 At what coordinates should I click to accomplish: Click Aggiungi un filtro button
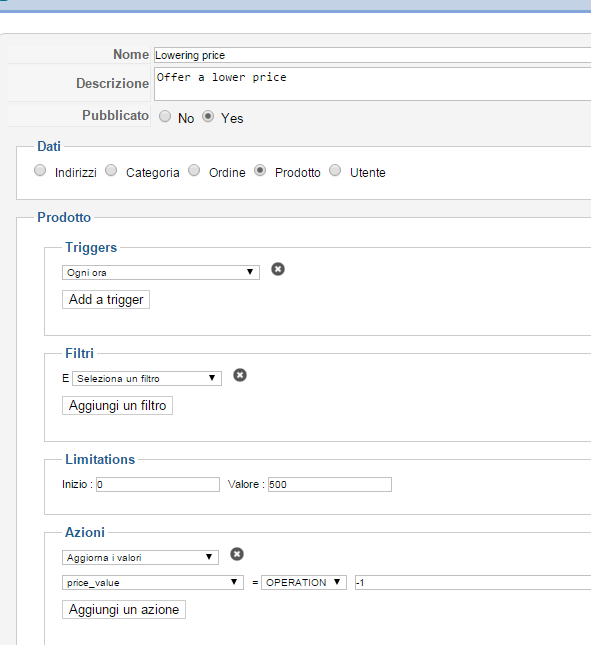coord(117,406)
